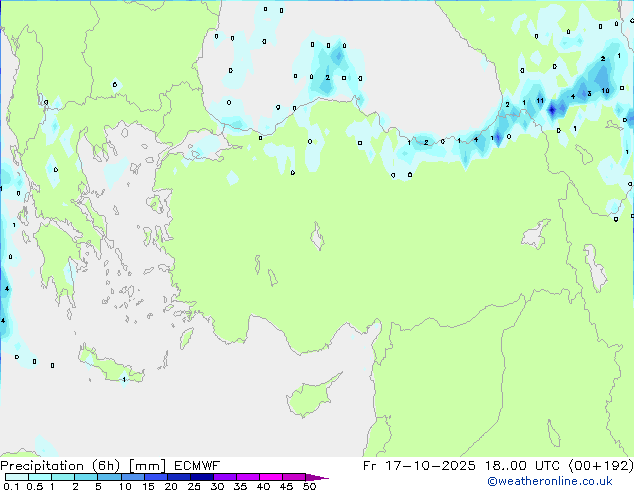Click the above-50 arrow tip of legend

pos(317,477)
